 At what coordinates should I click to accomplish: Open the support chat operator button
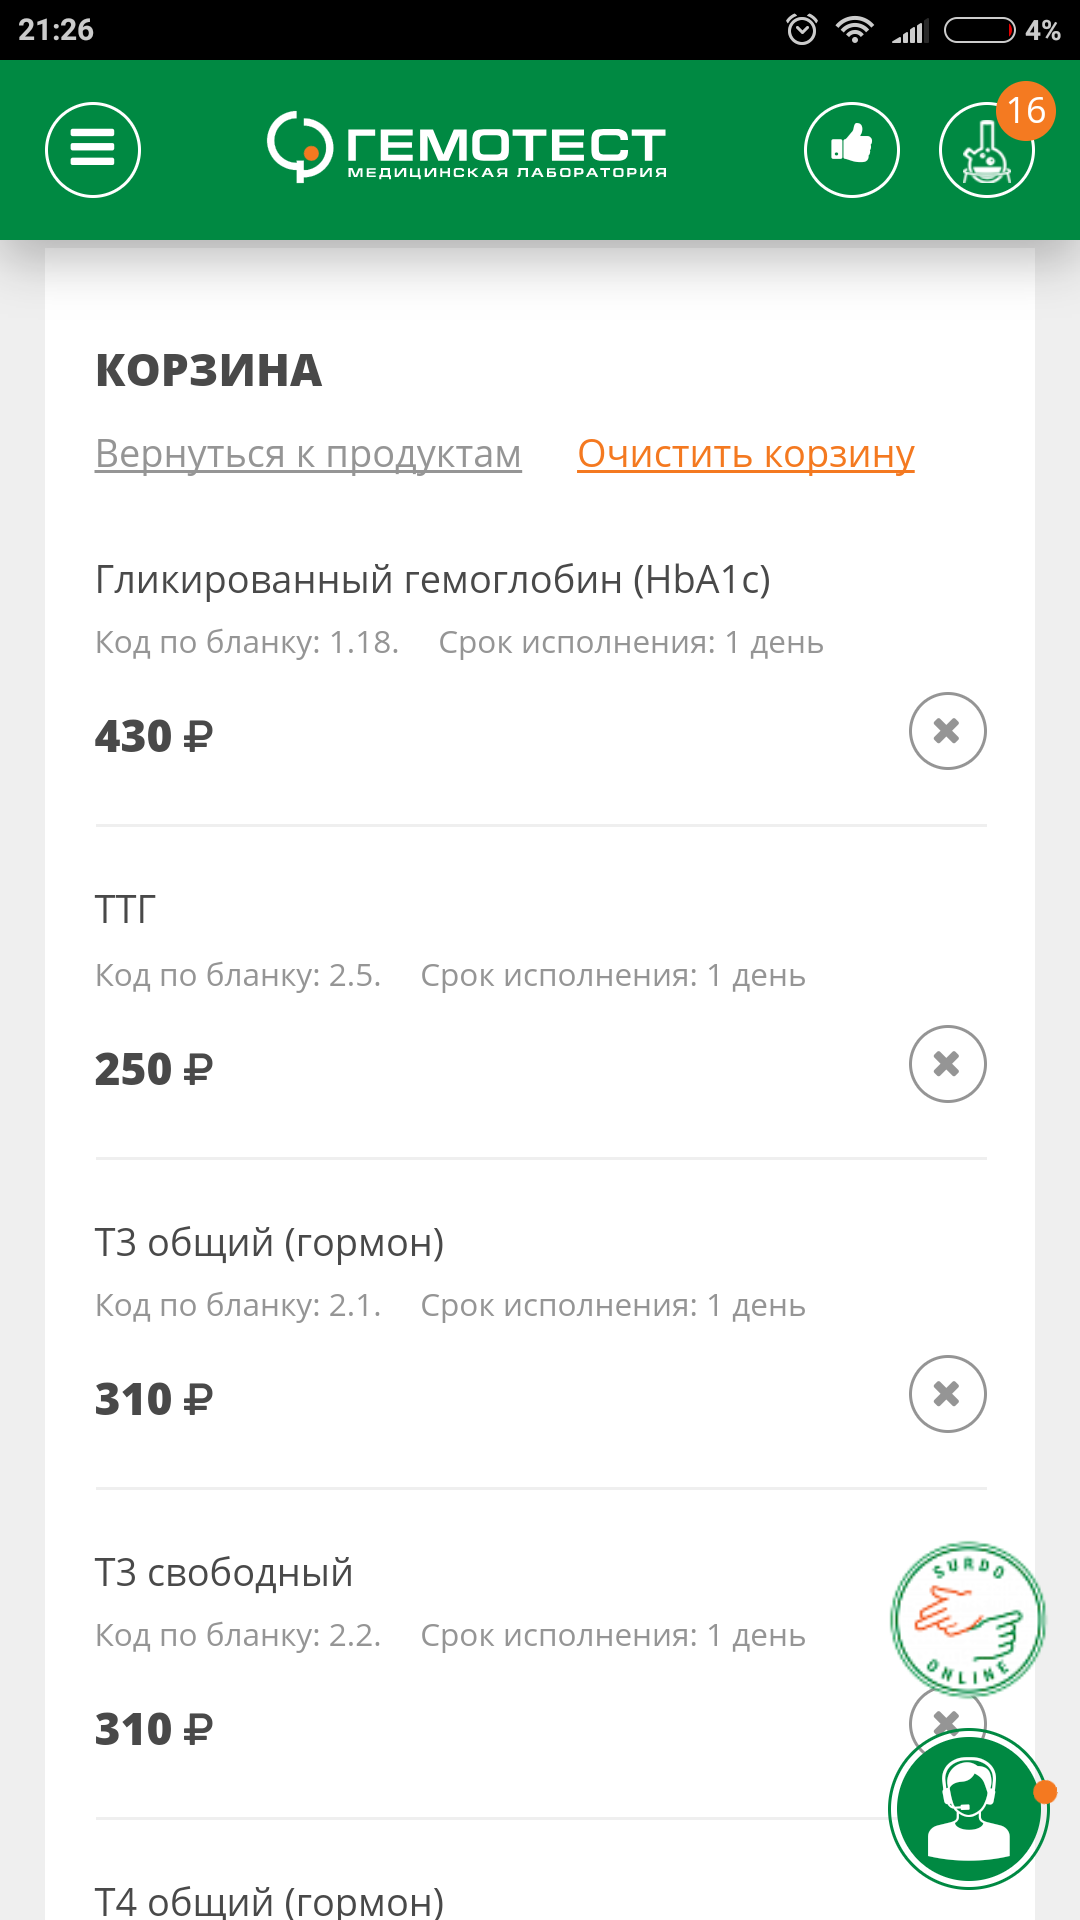tap(968, 1808)
